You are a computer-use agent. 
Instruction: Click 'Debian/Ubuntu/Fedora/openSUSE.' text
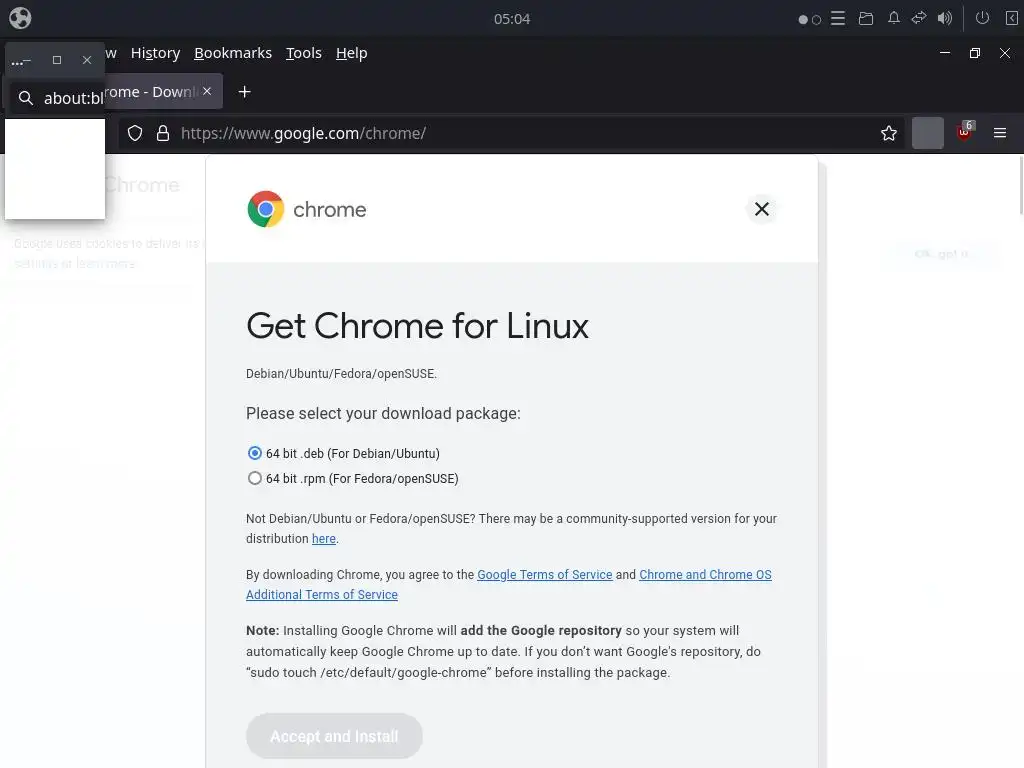tap(341, 374)
